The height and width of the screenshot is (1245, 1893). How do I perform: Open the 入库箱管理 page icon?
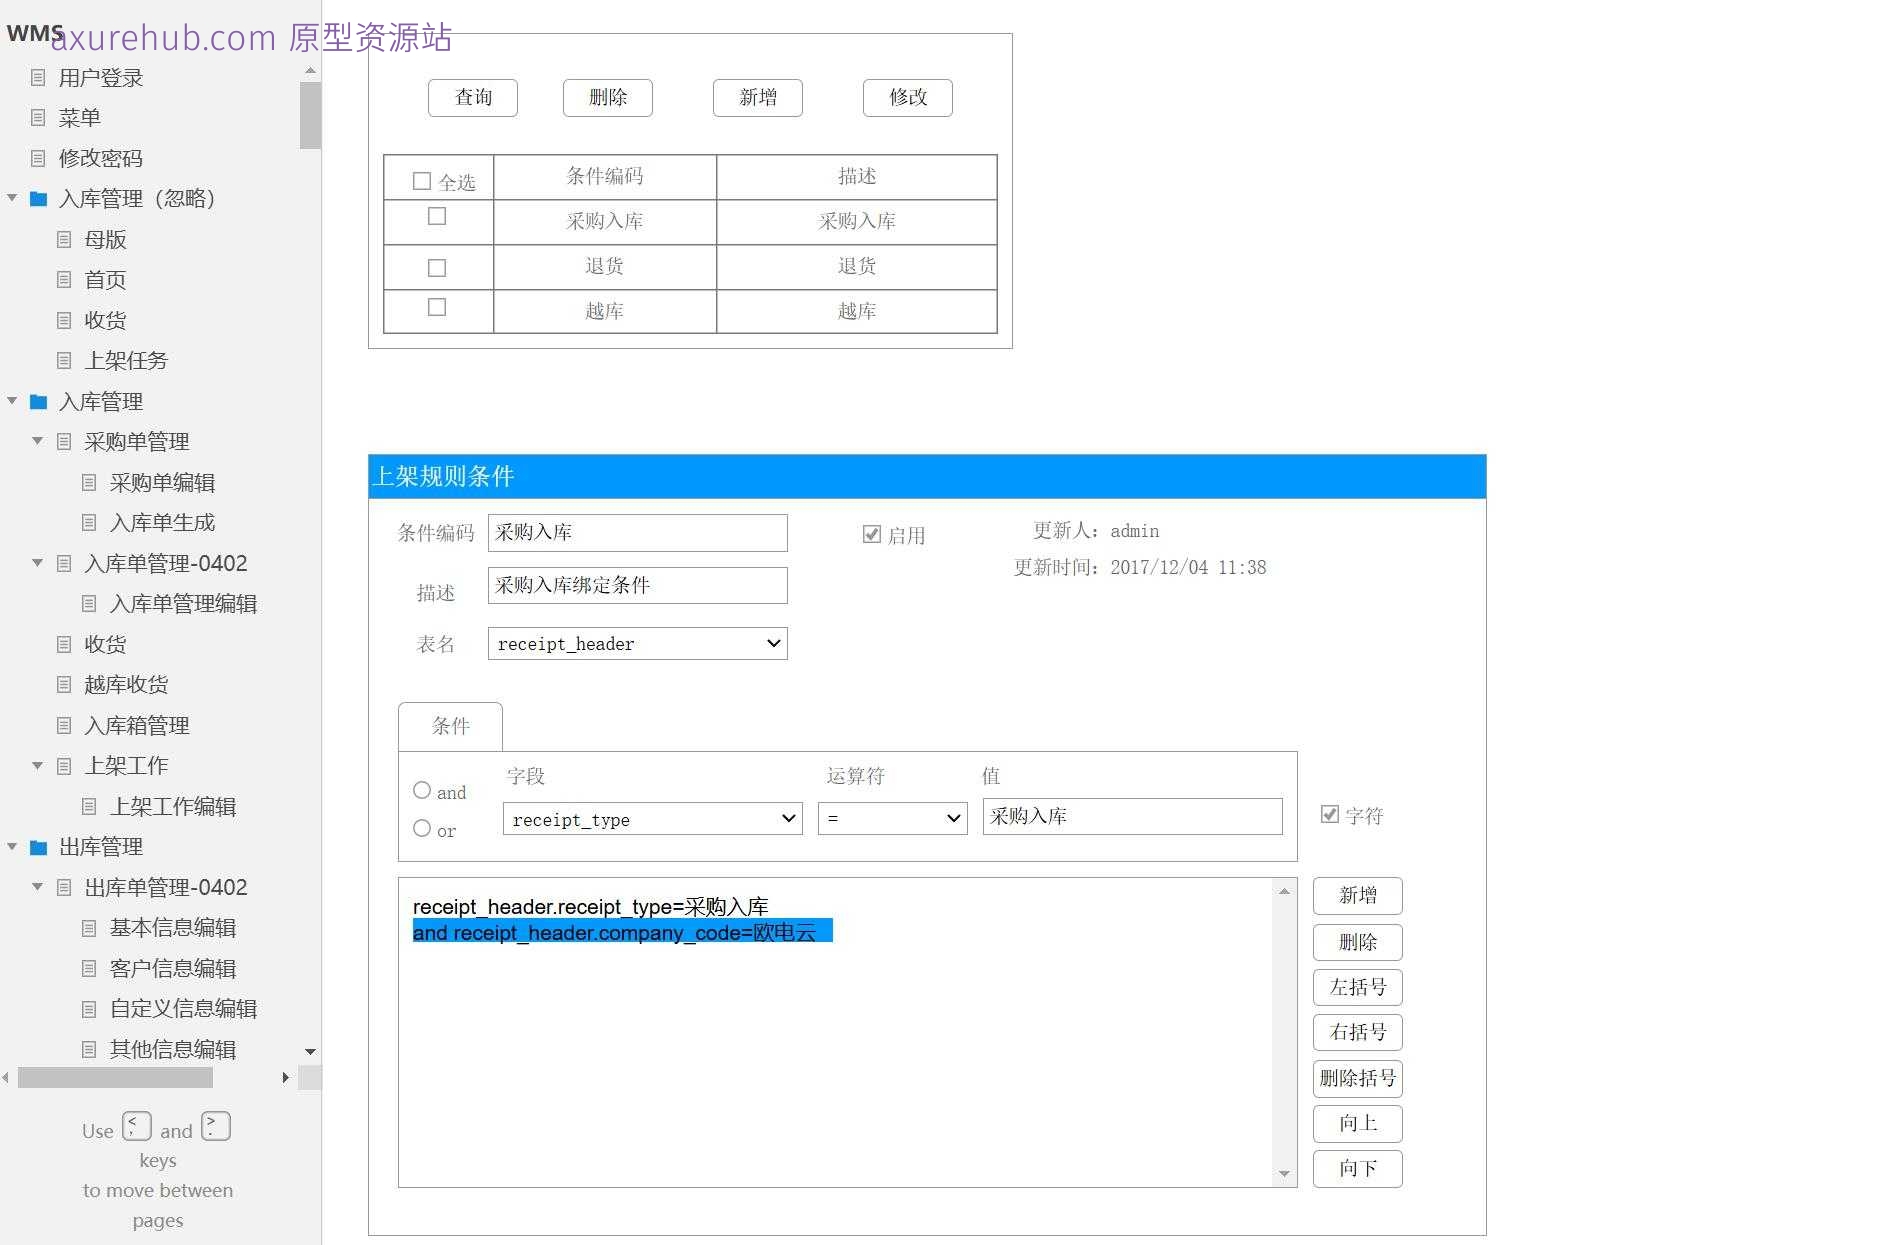63,725
